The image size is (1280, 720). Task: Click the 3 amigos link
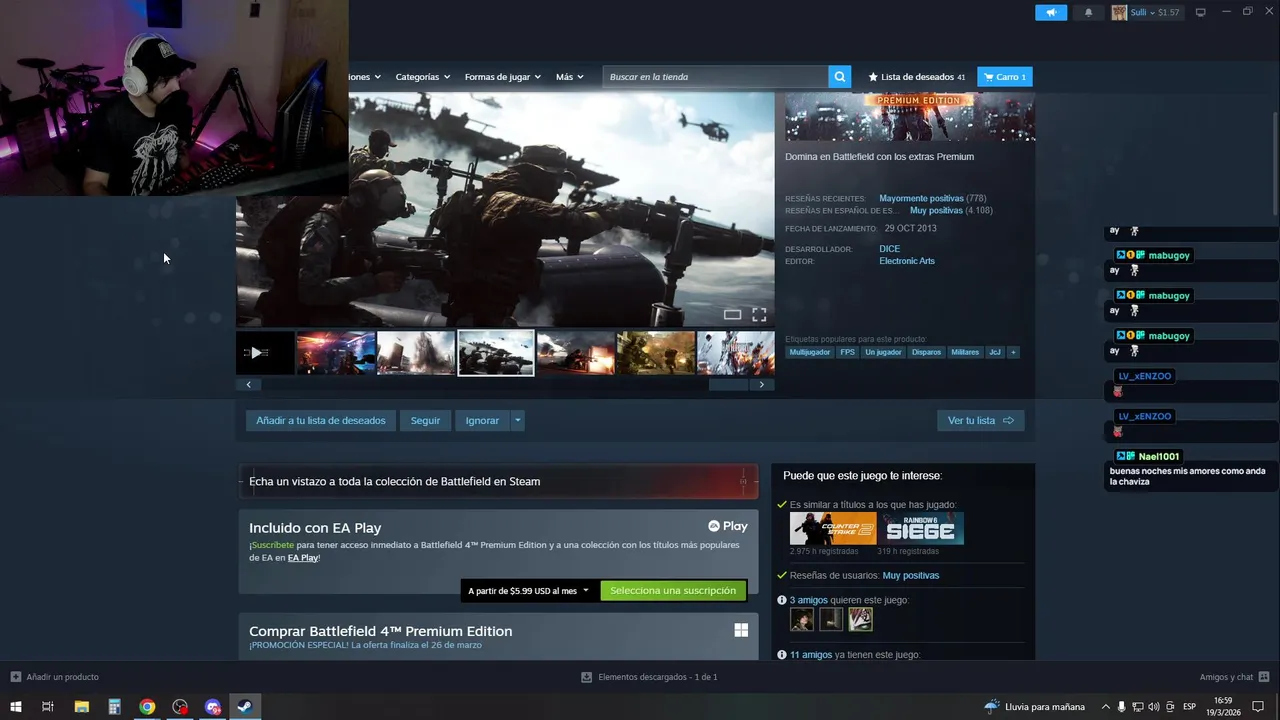tap(809, 600)
